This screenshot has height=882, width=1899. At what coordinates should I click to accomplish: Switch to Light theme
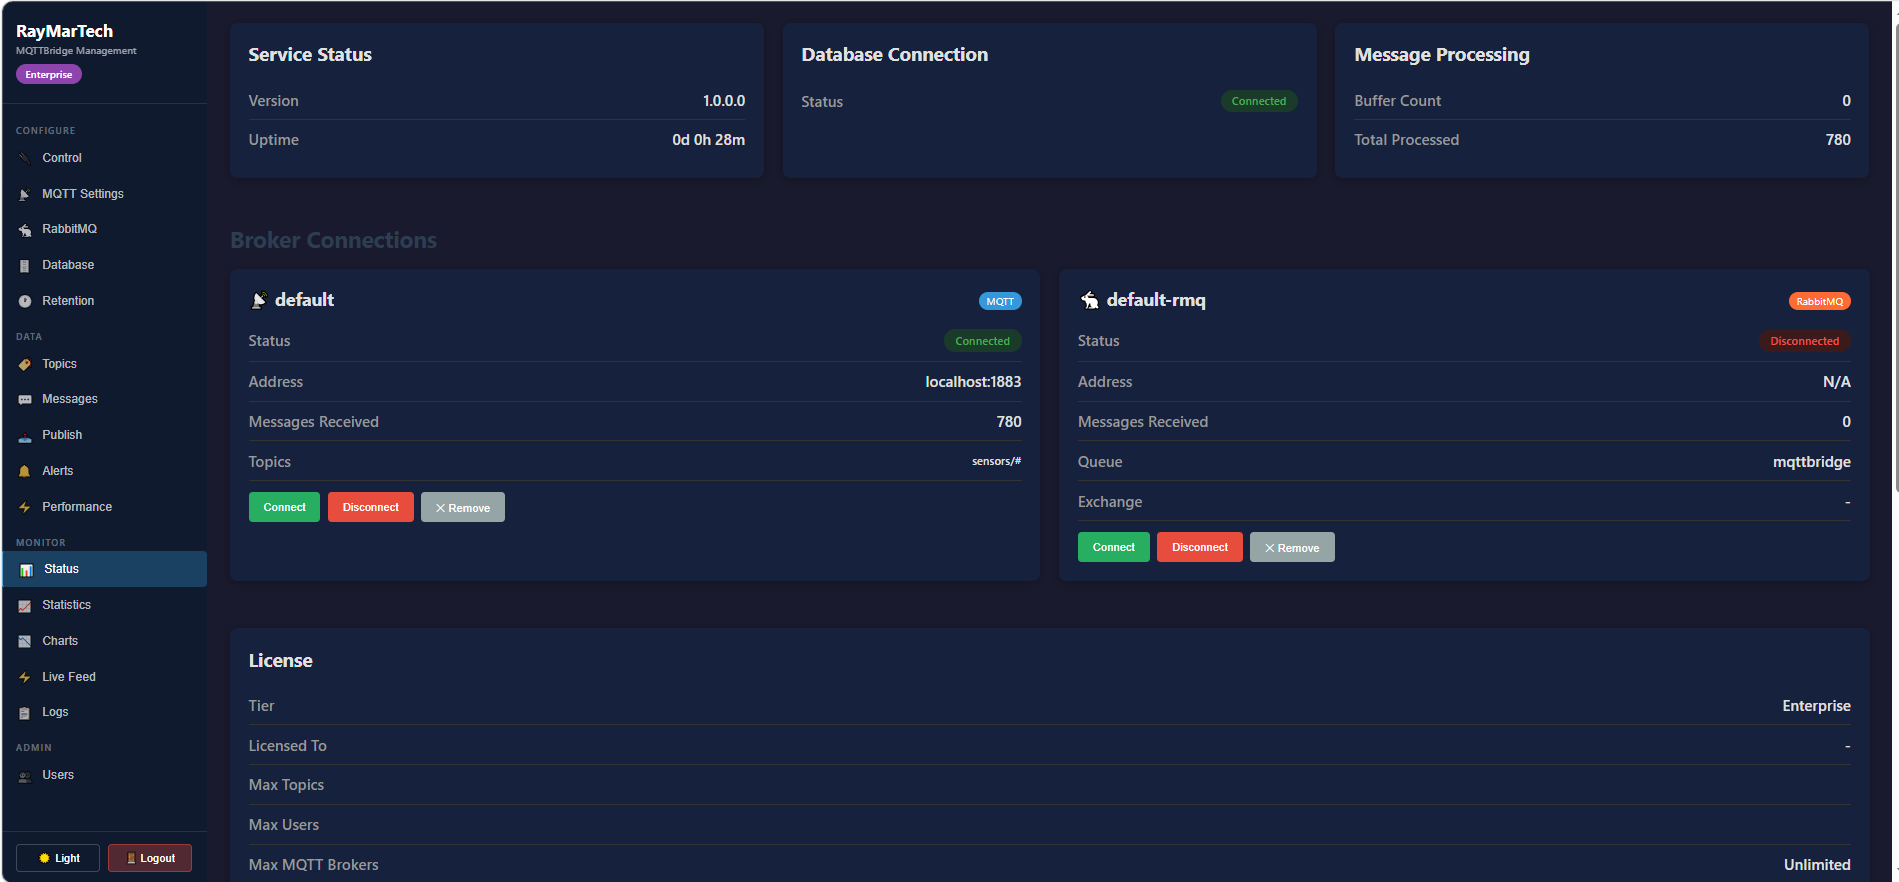[x=58, y=858]
